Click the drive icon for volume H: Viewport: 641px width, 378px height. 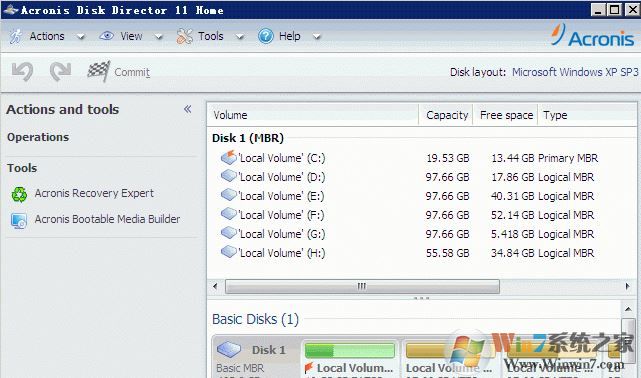pyautogui.click(x=229, y=252)
